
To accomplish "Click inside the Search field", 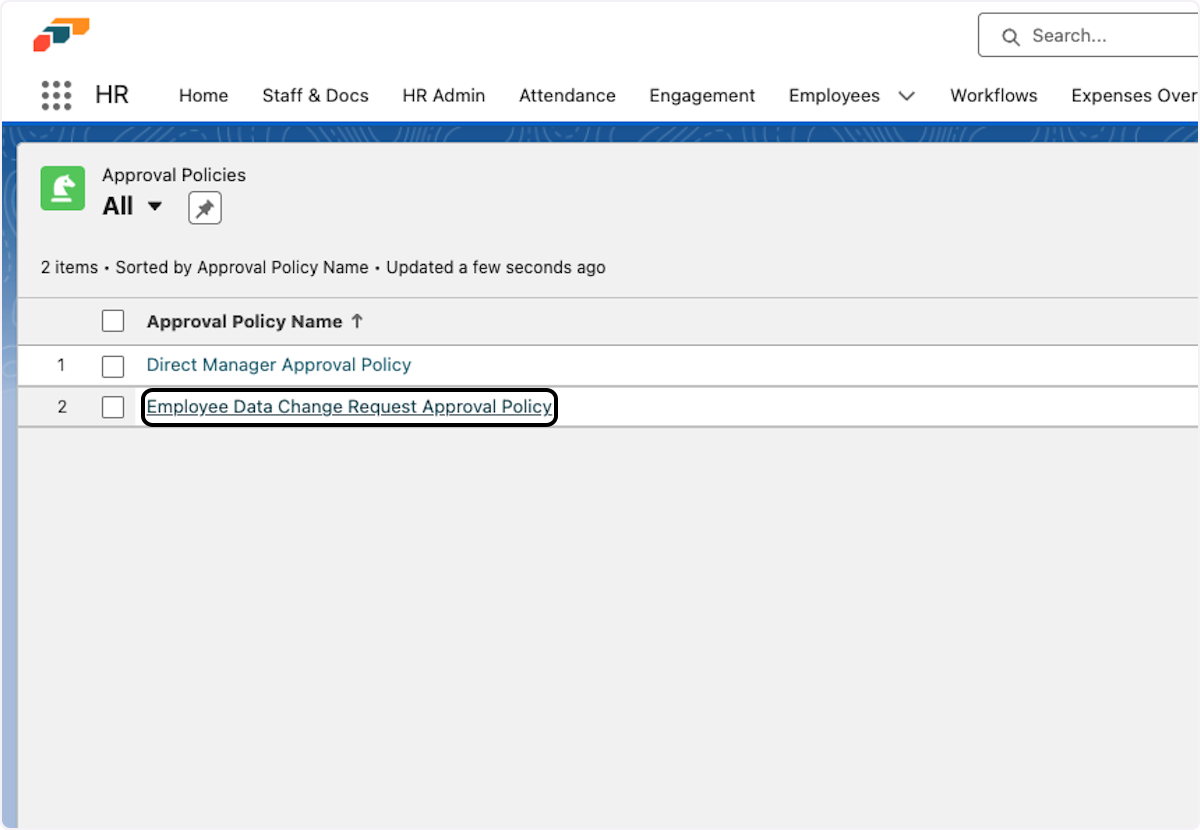I will [x=1090, y=35].
